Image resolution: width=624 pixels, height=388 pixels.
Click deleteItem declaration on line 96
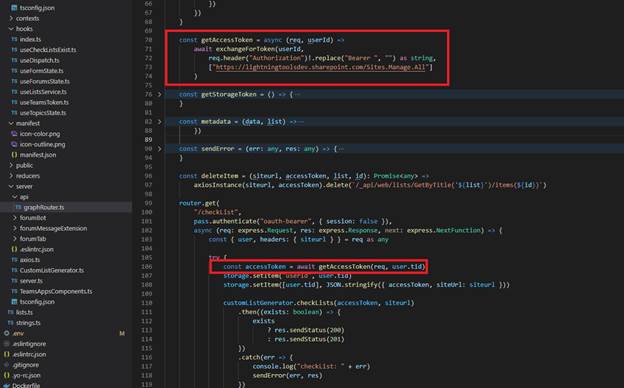pyautogui.click(x=220, y=176)
